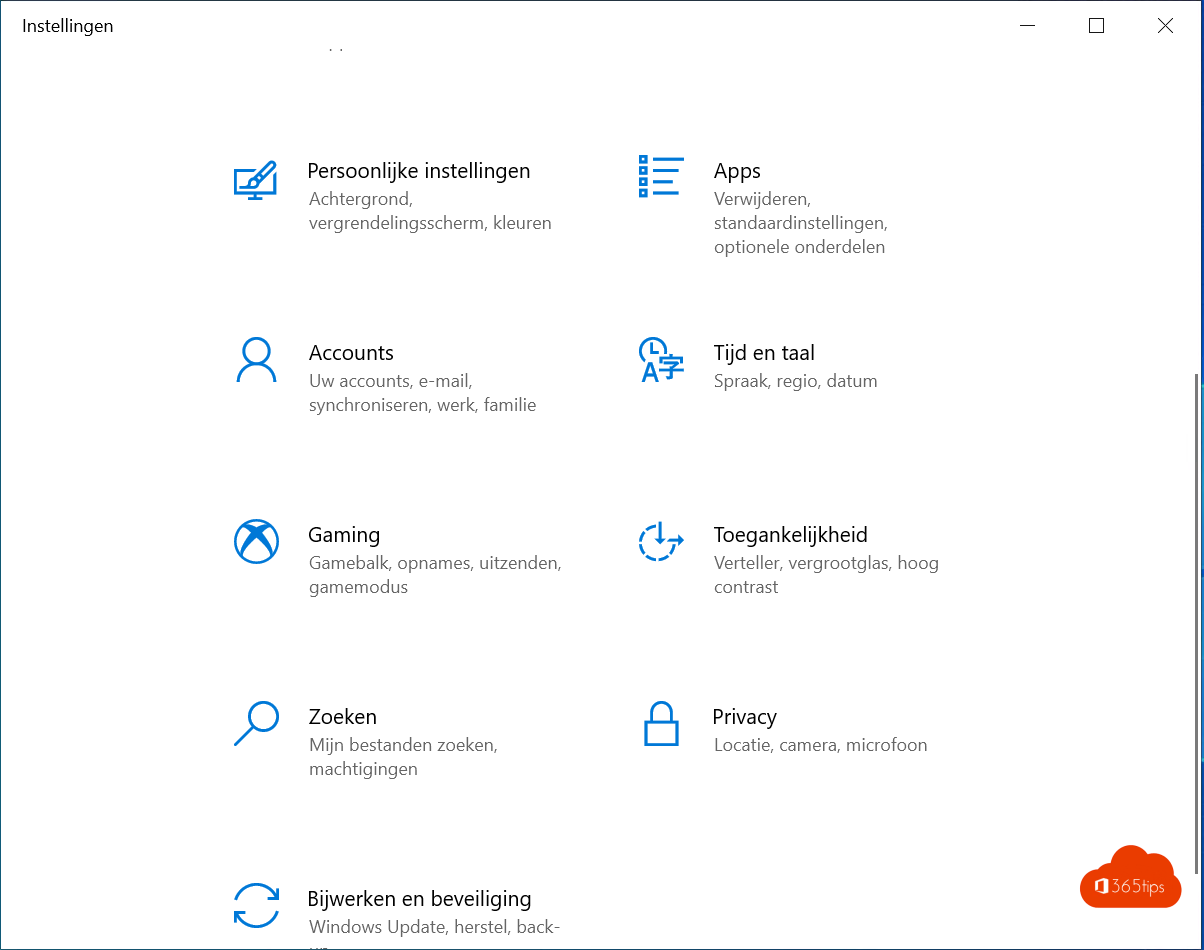Click 'Uw accounts, e-mail, synchroniseren' description

(422, 393)
